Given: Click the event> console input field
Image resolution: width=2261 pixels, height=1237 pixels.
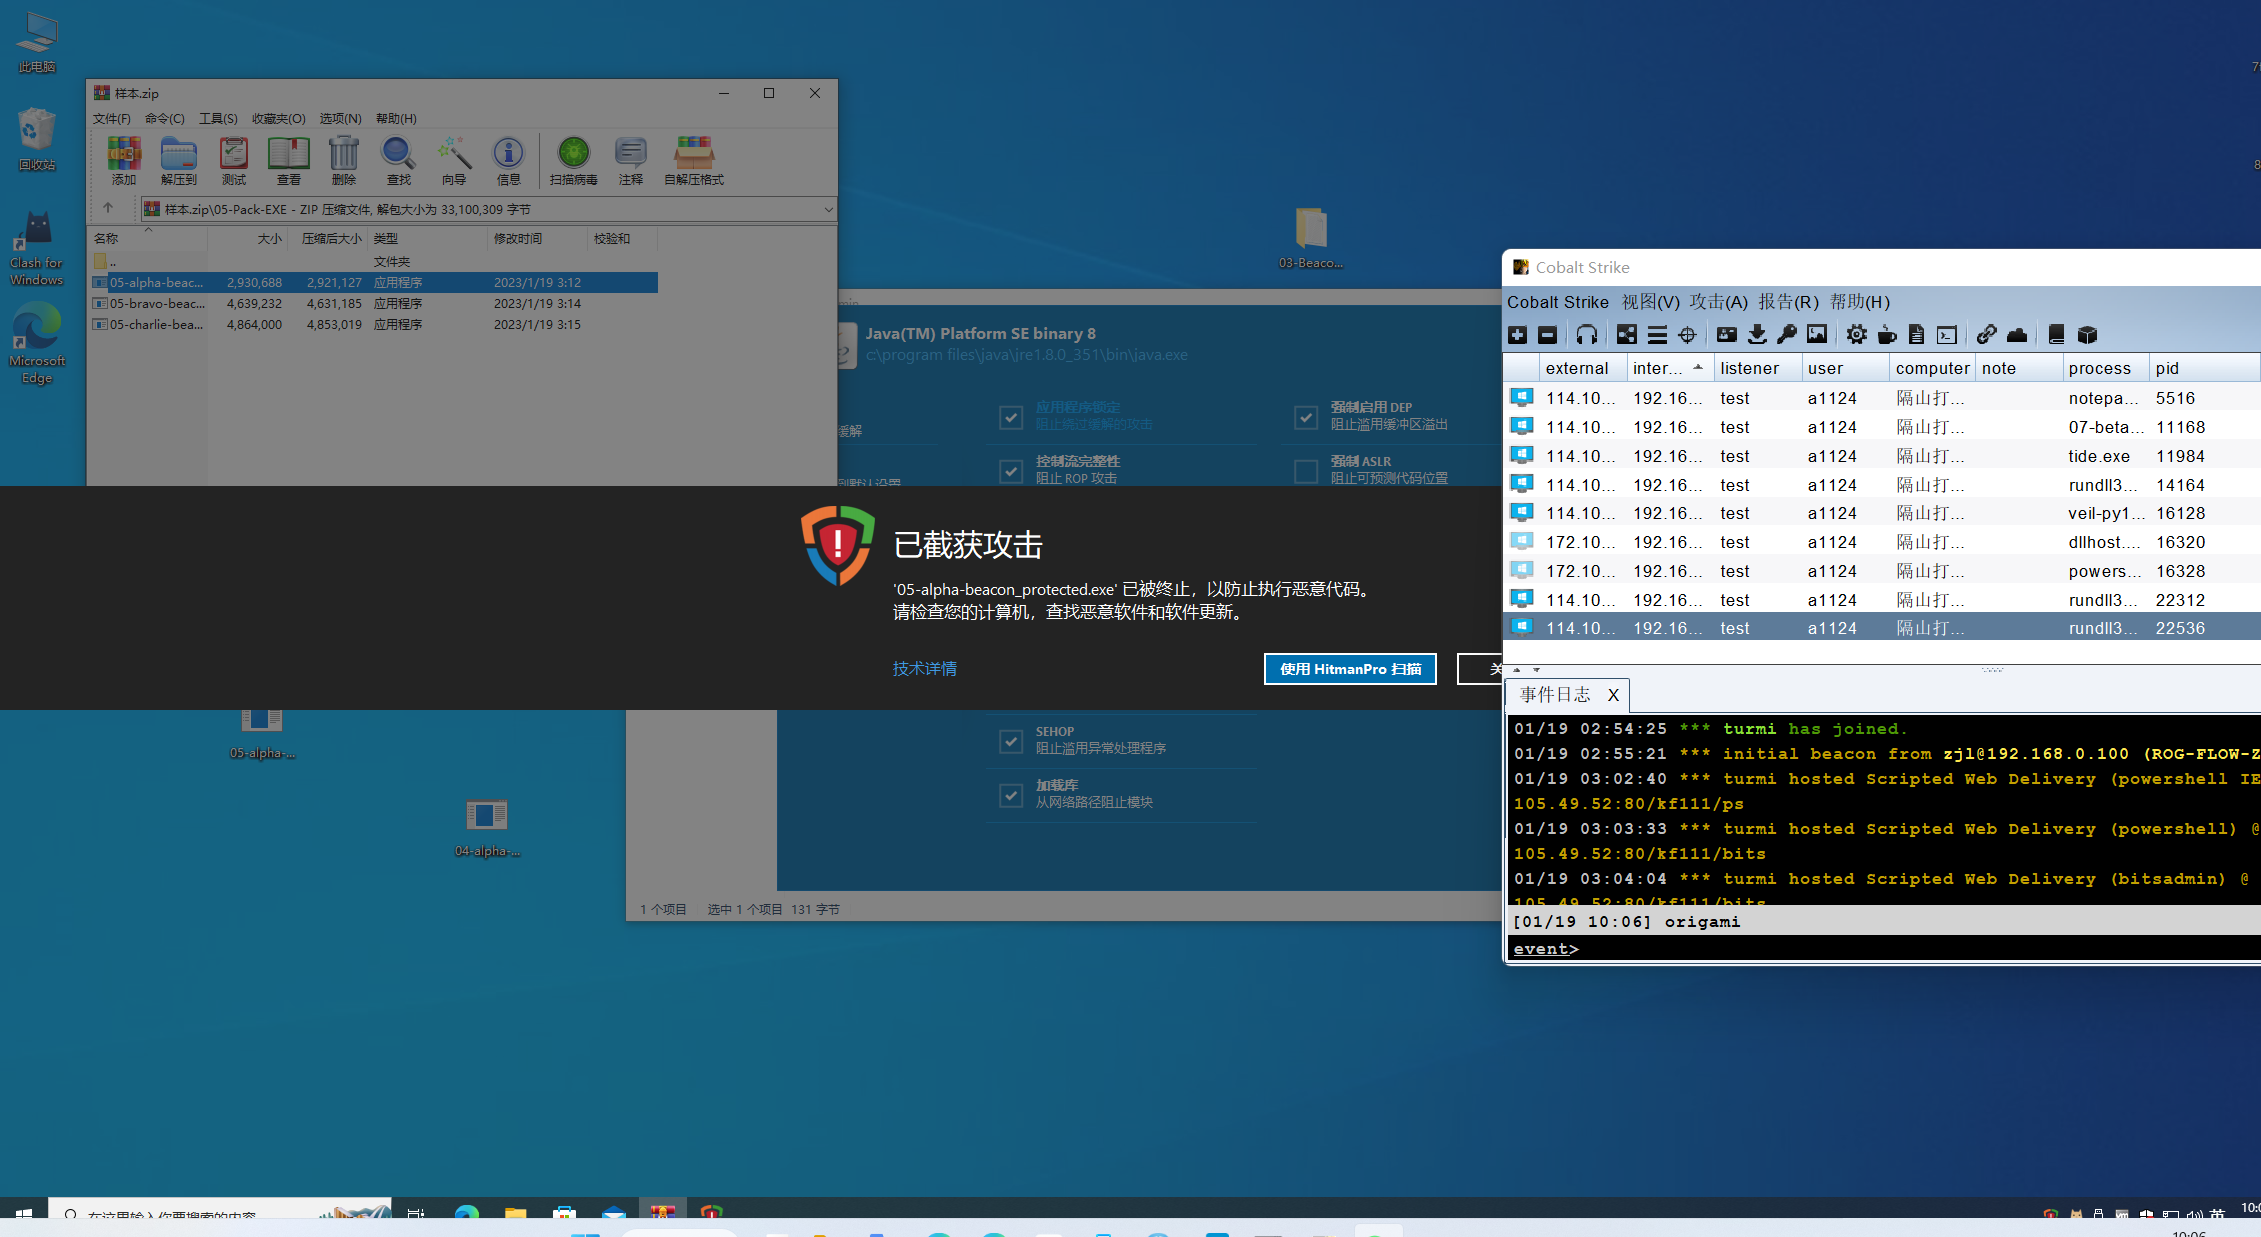Looking at the screenshot, I should 1900,948.
